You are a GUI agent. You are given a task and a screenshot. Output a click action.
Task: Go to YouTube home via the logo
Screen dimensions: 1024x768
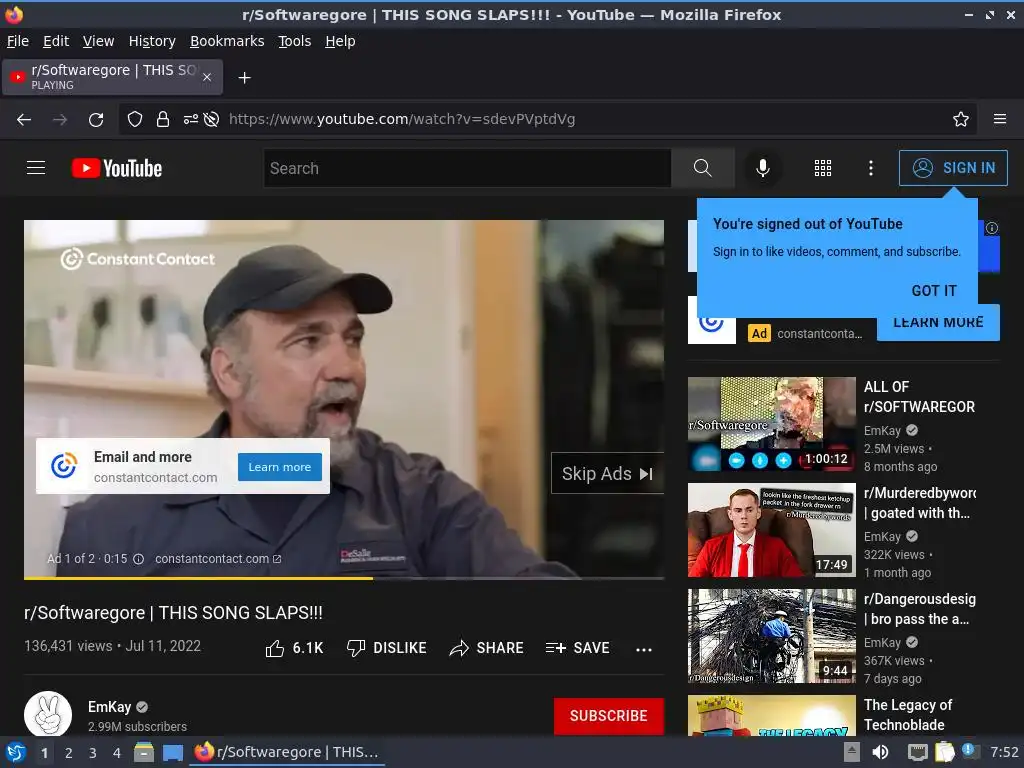pos(117,168)
